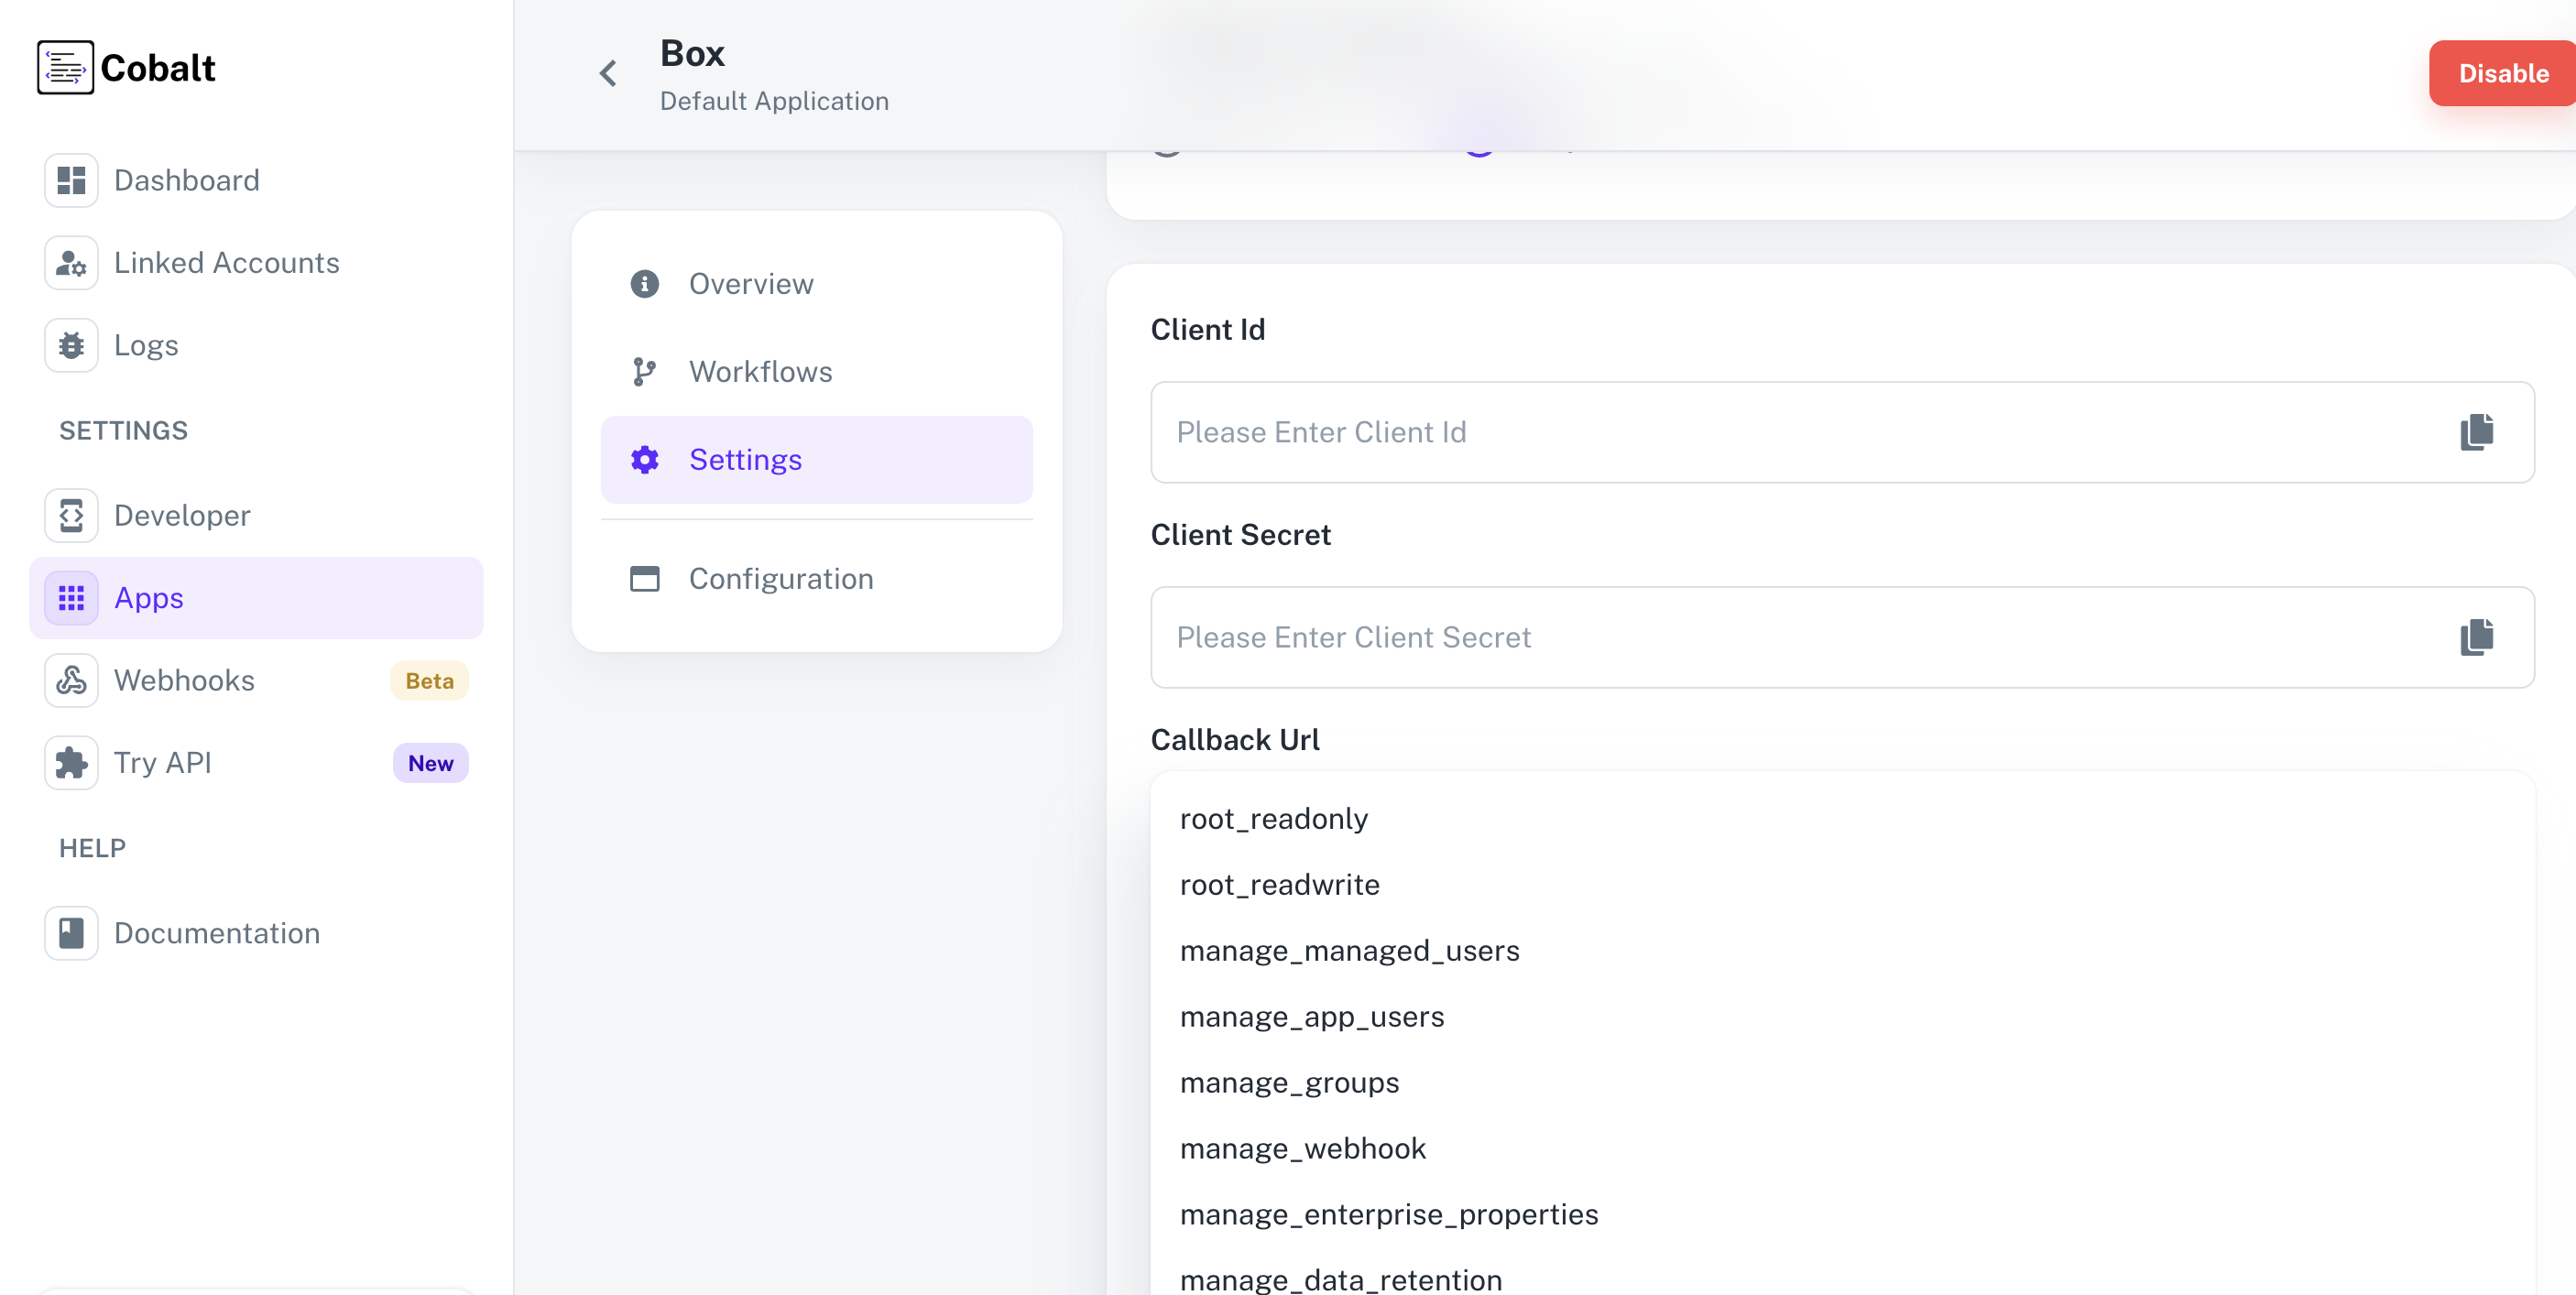The height and width of the screenshot is (1295, 2576).
Task: Choose manage_groups from the list
Action: [1288, 1083]
